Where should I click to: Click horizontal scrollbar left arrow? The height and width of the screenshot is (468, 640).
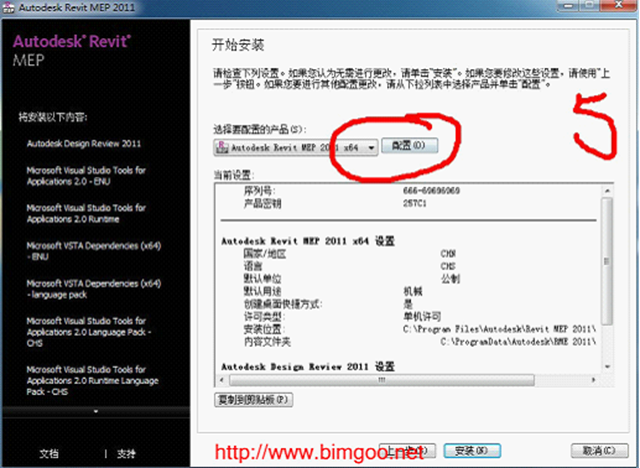[222, 380]
